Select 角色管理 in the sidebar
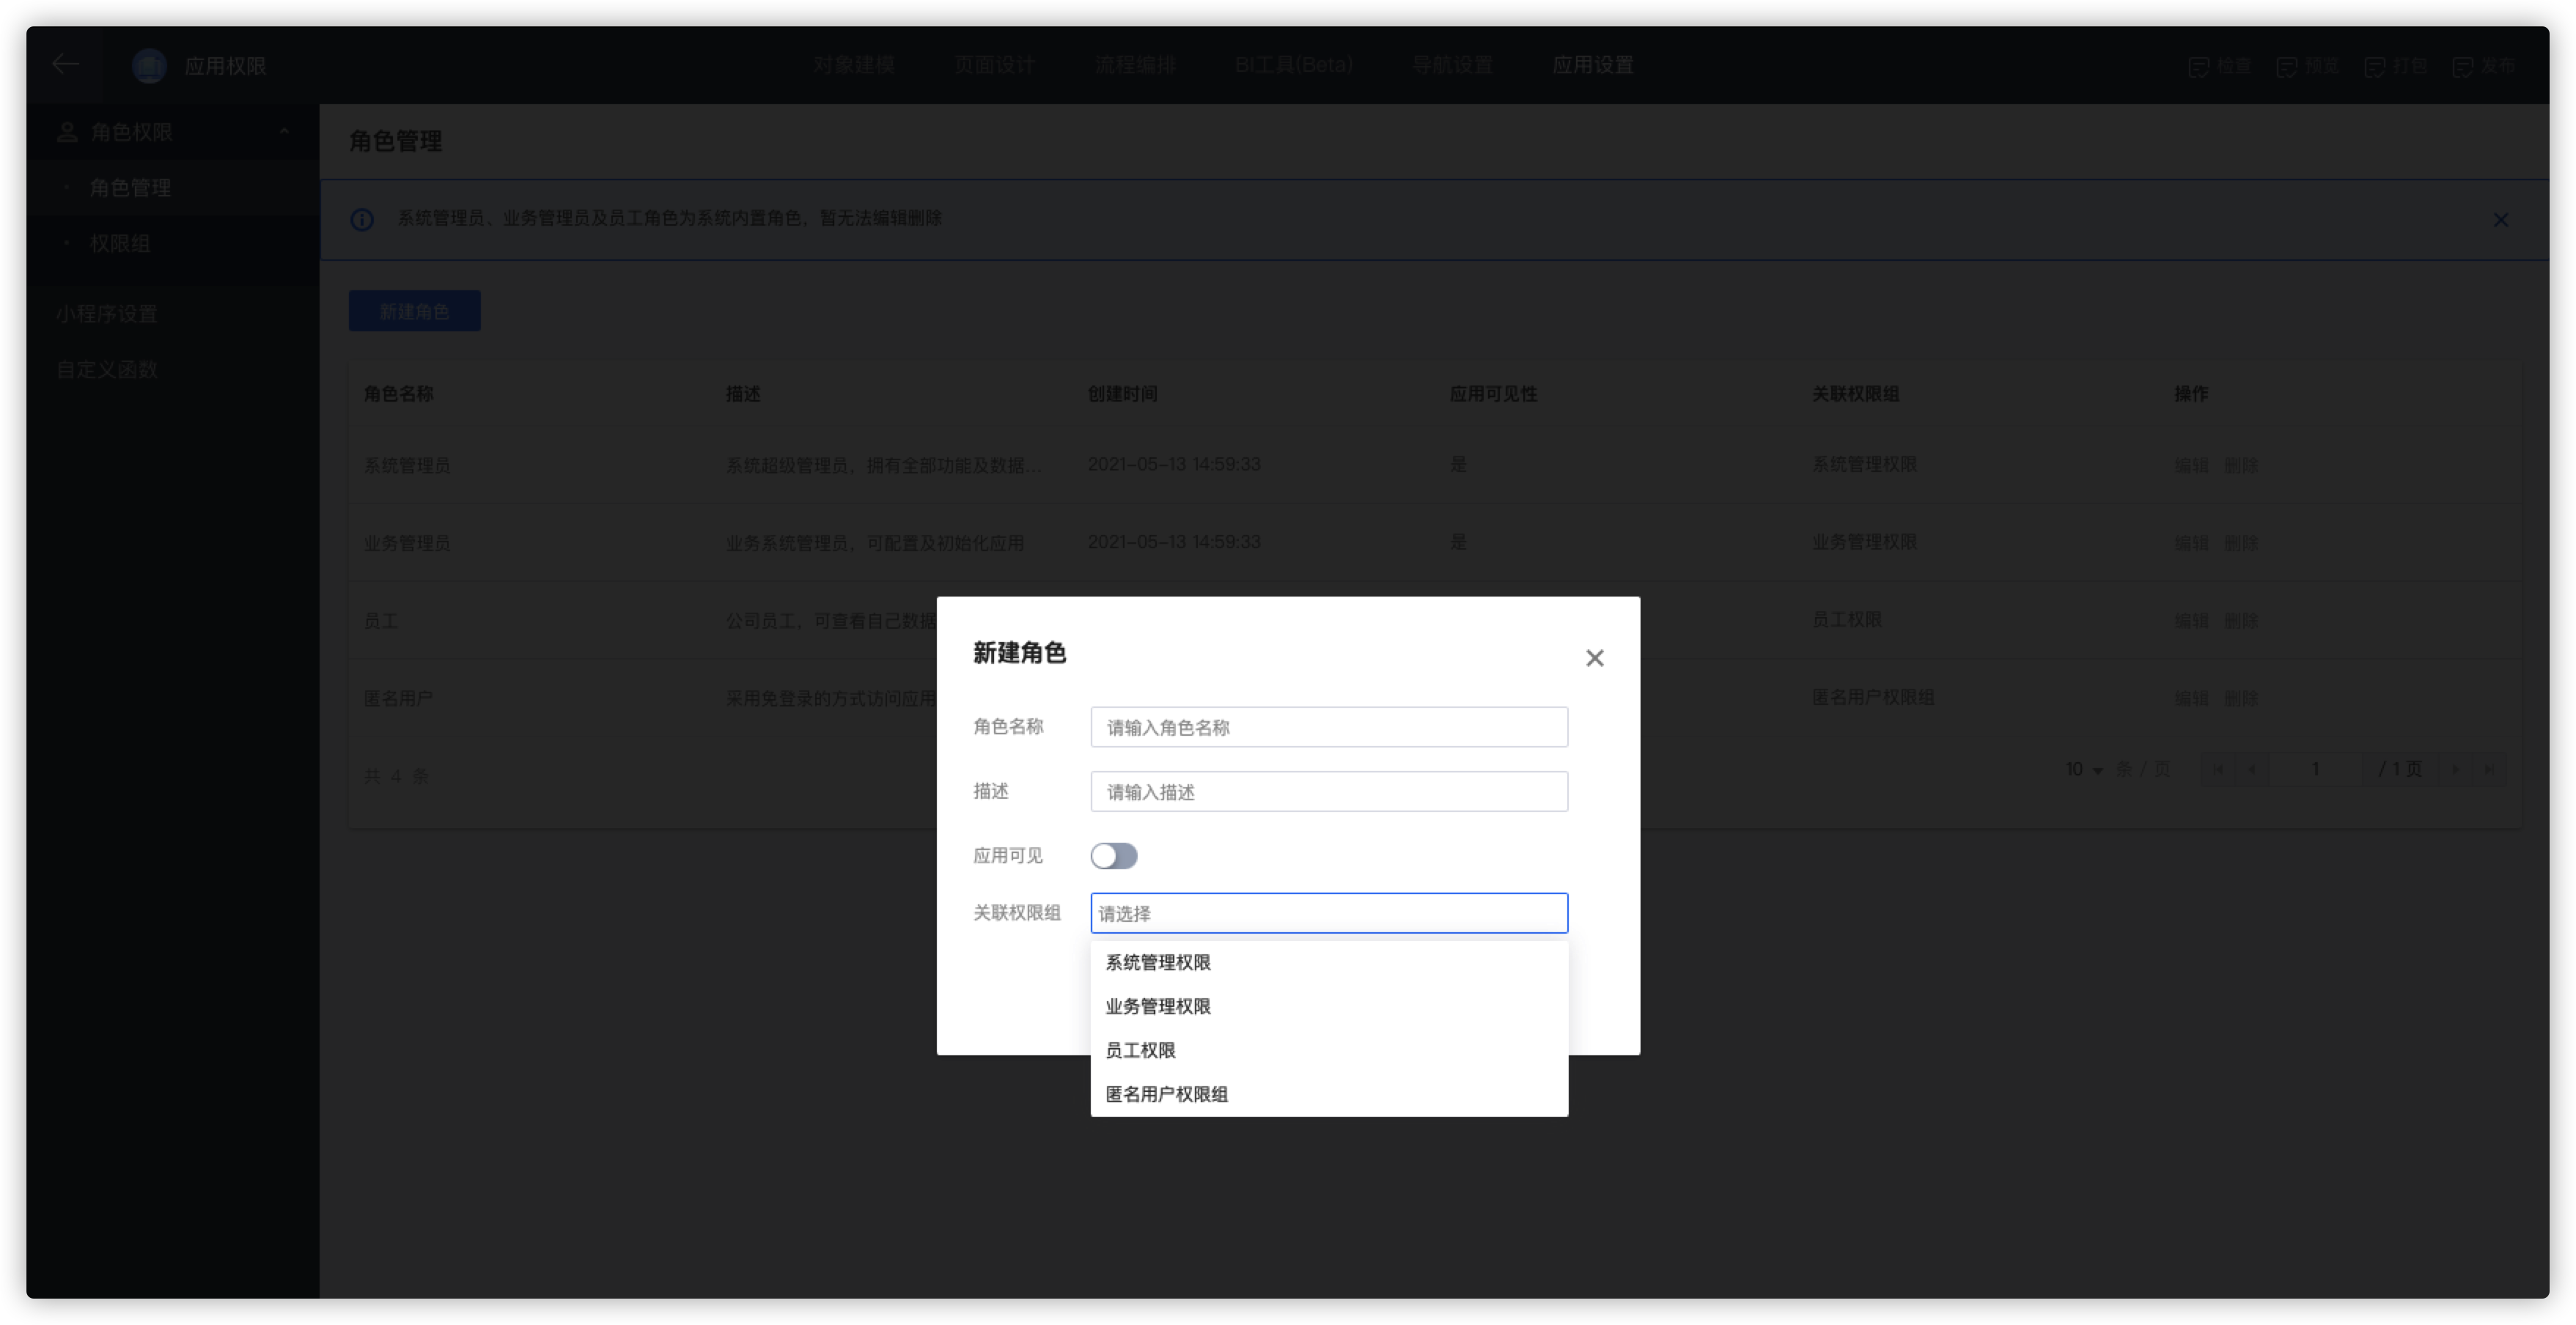 172,188
